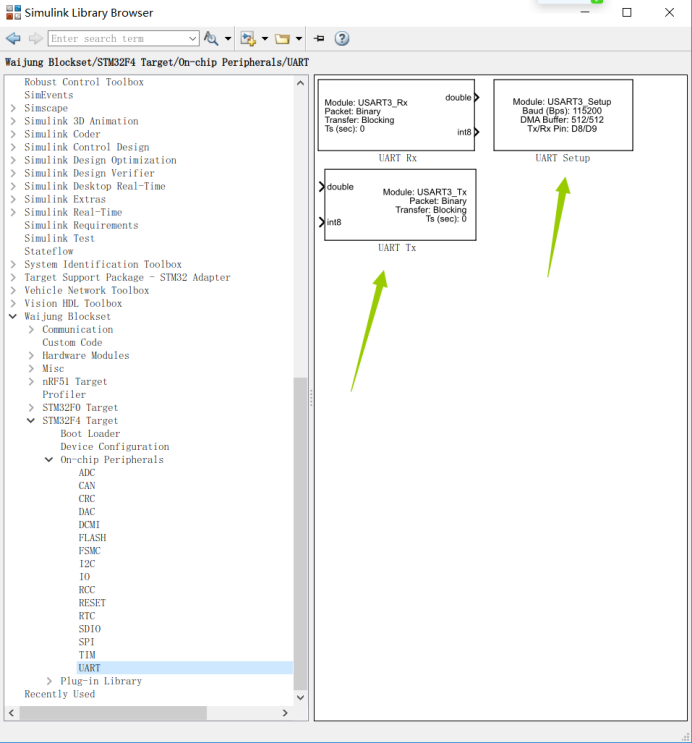Select IO in the peripherals list

point(84,577)
